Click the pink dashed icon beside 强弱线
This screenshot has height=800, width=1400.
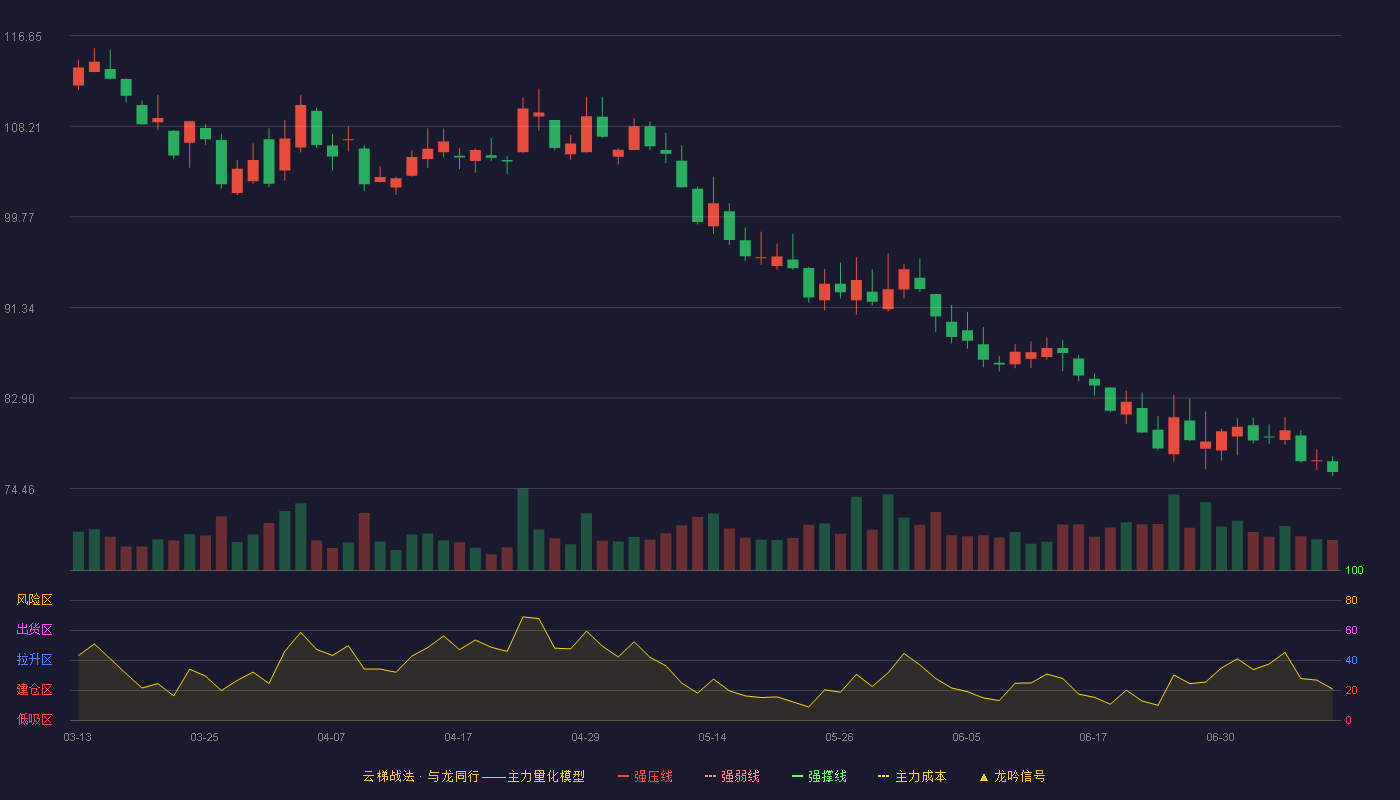click(x=710, y=776)
